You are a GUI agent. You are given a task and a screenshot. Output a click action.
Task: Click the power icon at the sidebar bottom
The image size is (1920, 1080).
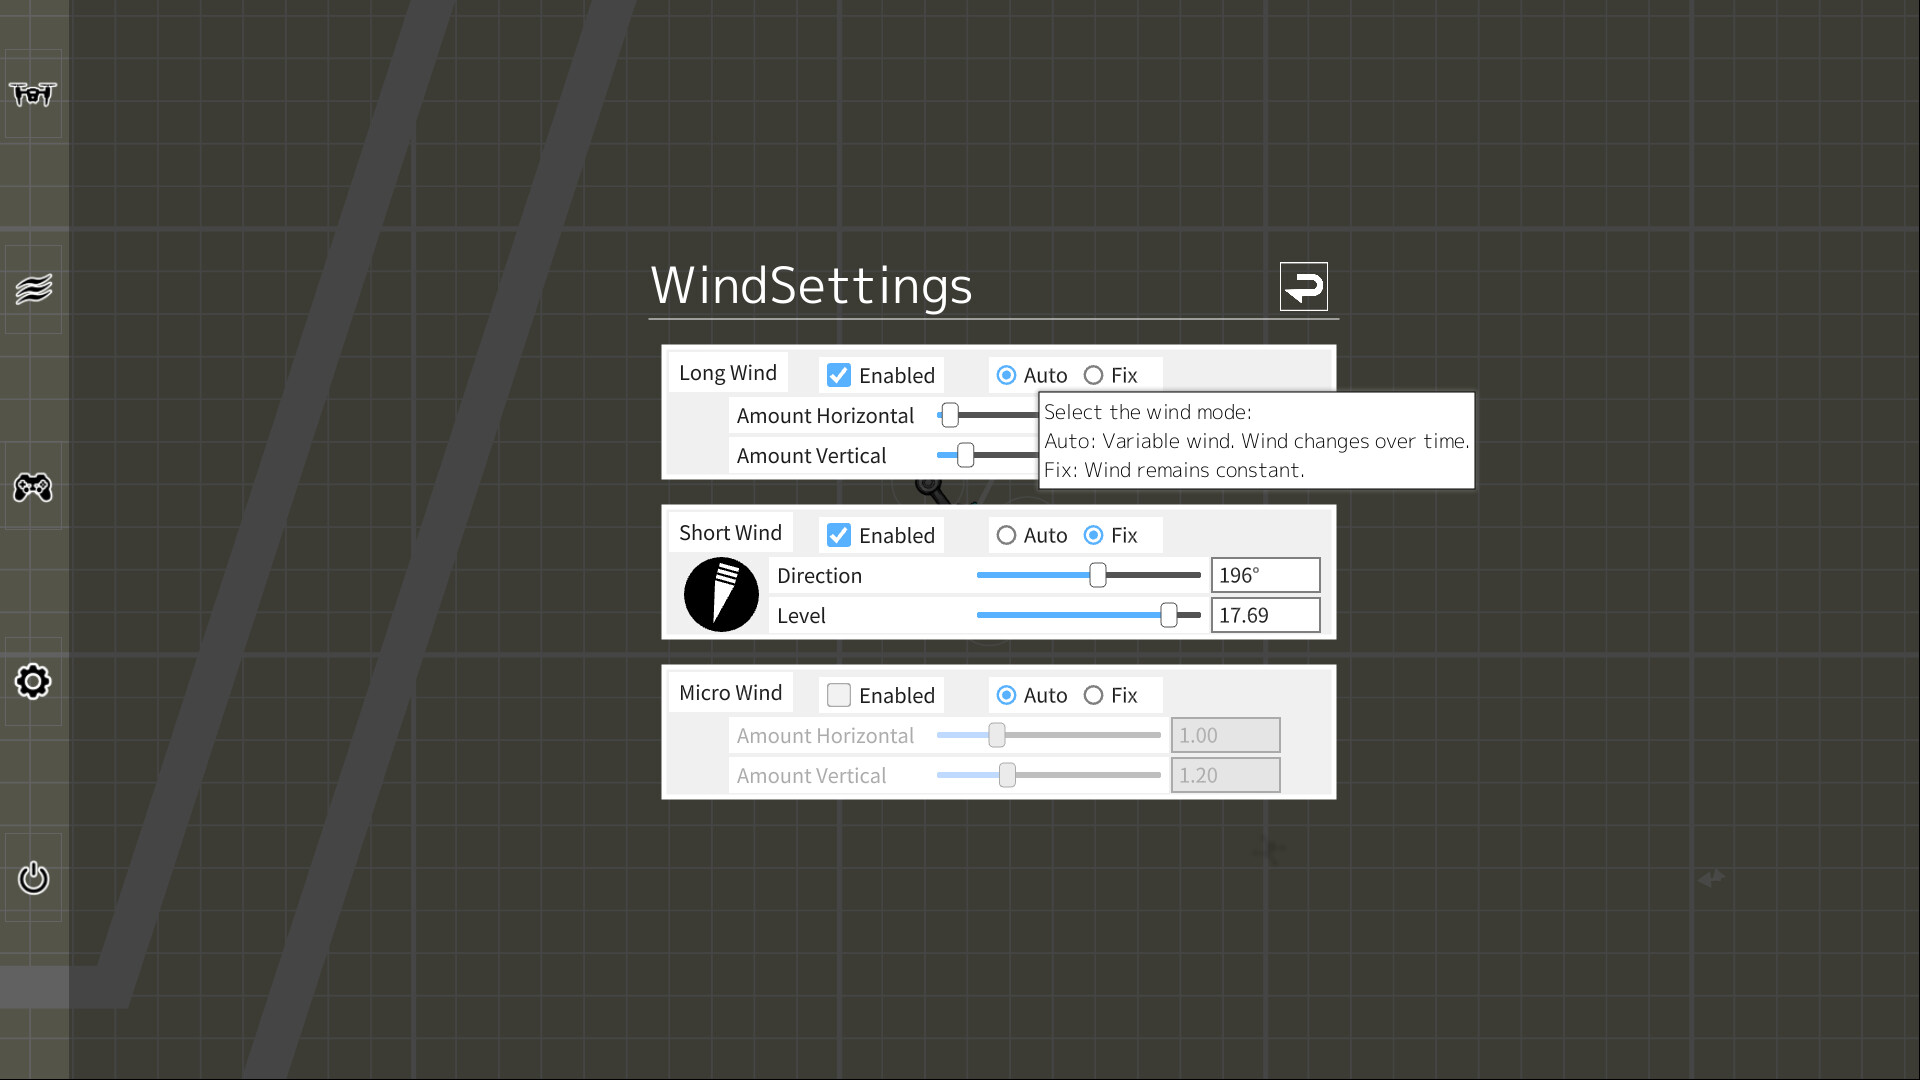pyautogui.click(x=33, y=878)
